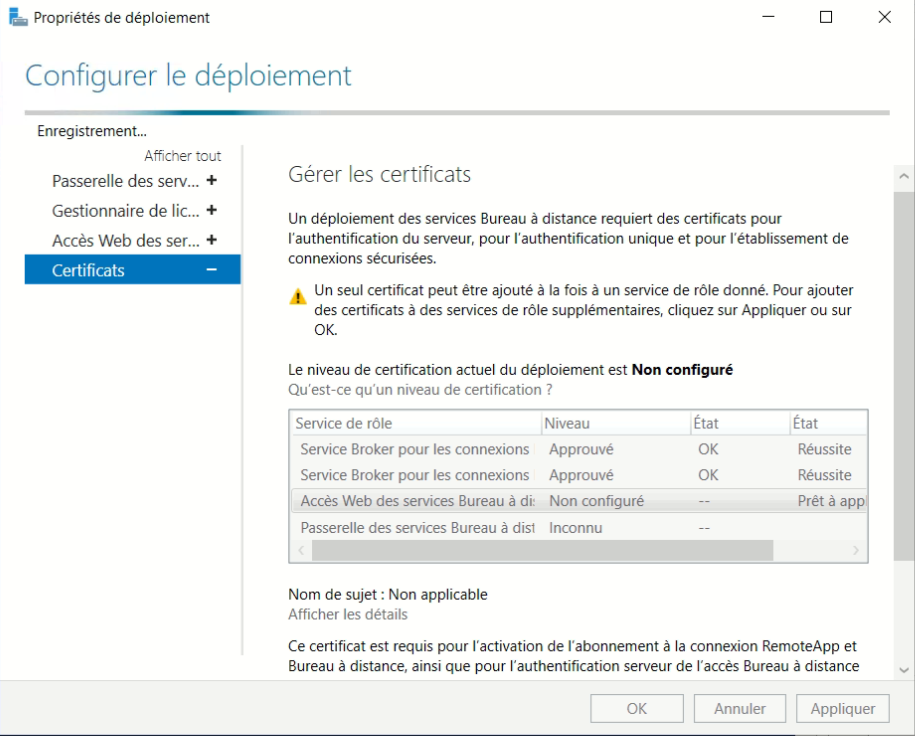Image resolution: width=915 pixels, height=736 pixels.
Task: Collapse the Certificats section
Action: tap(211, 270)
